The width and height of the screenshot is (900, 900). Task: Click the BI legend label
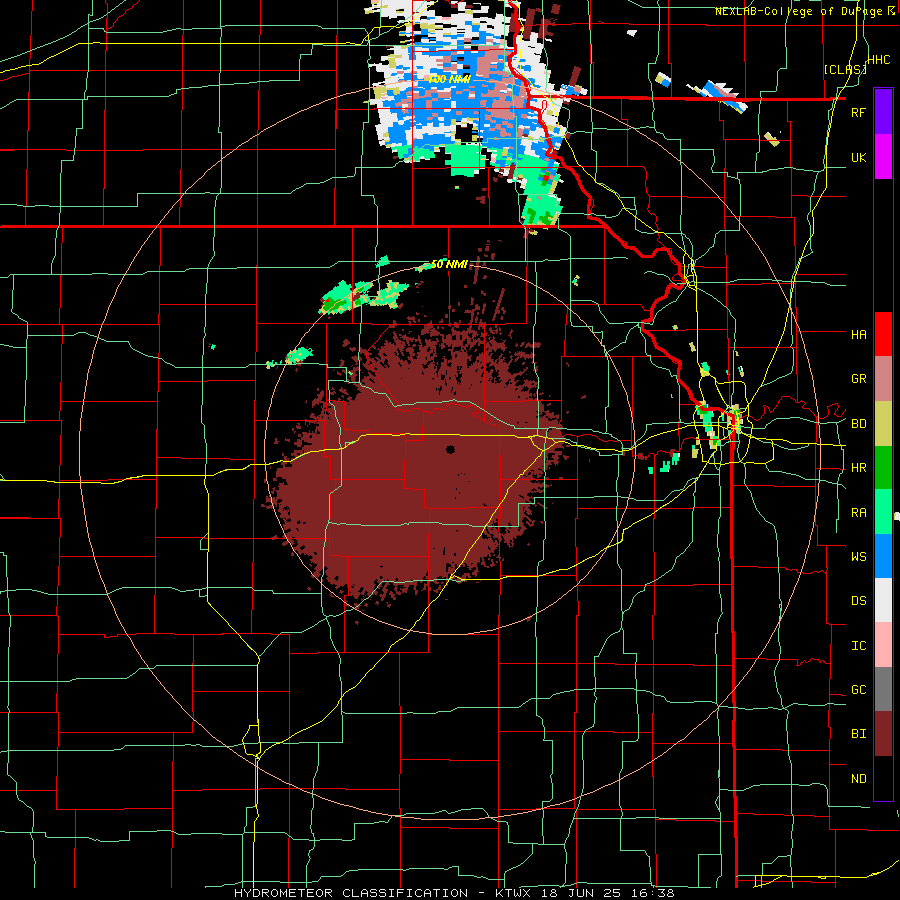pos(858,734)
